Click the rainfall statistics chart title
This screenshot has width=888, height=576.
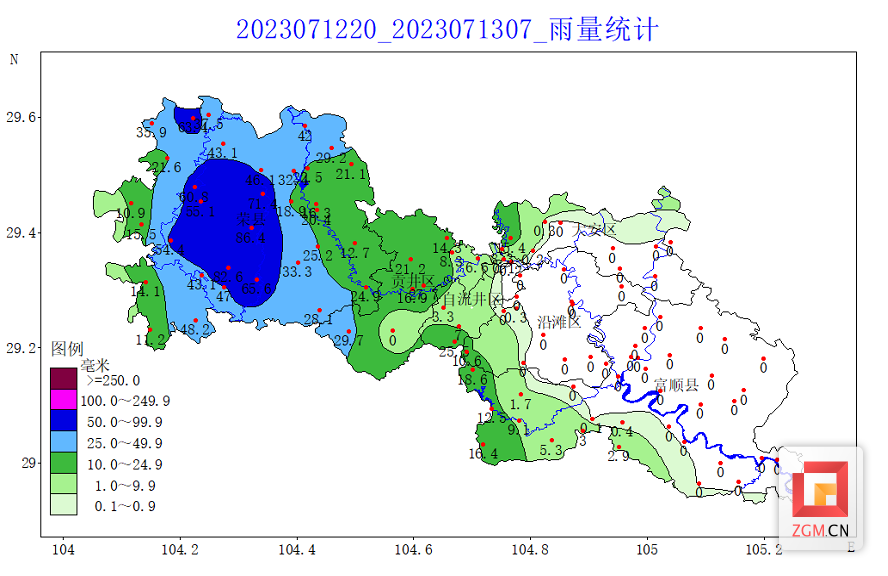click(447, 29)
